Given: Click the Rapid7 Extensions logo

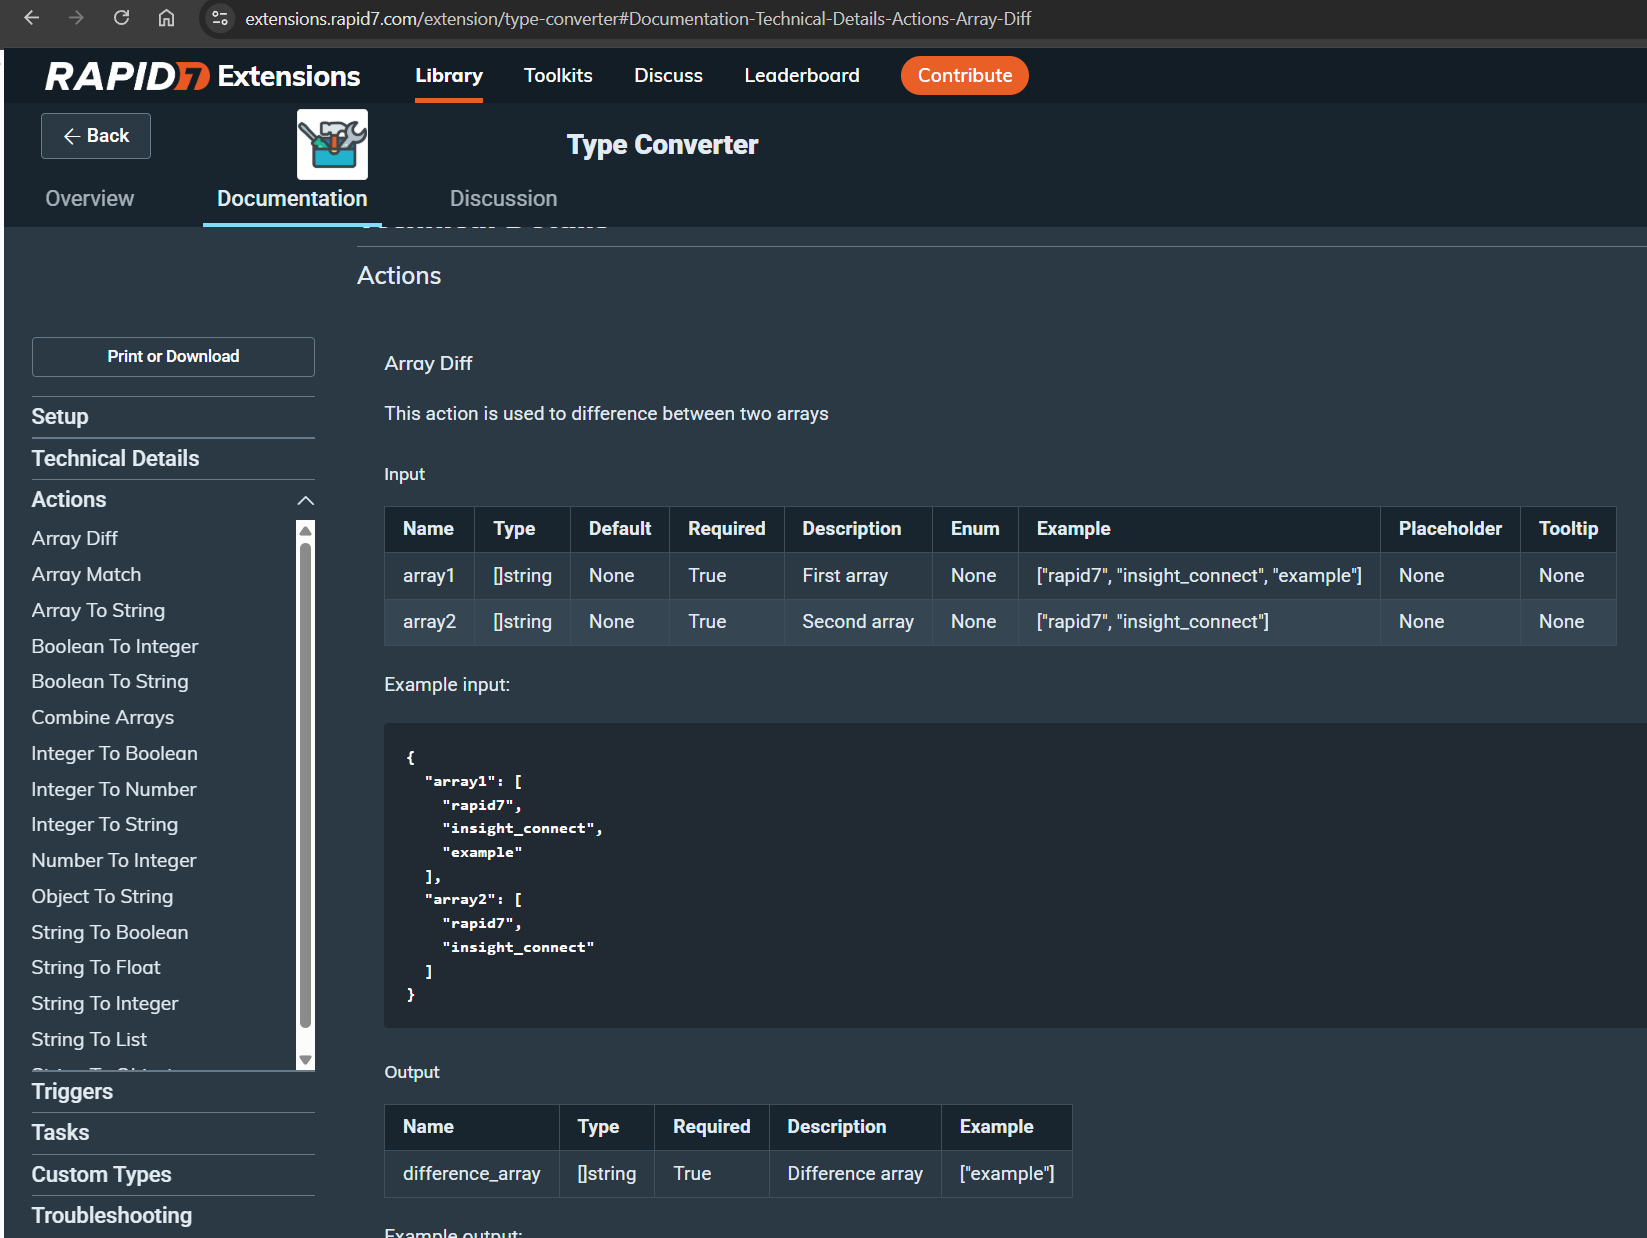Looking at the screenshot, I should [x=202, y=76].
